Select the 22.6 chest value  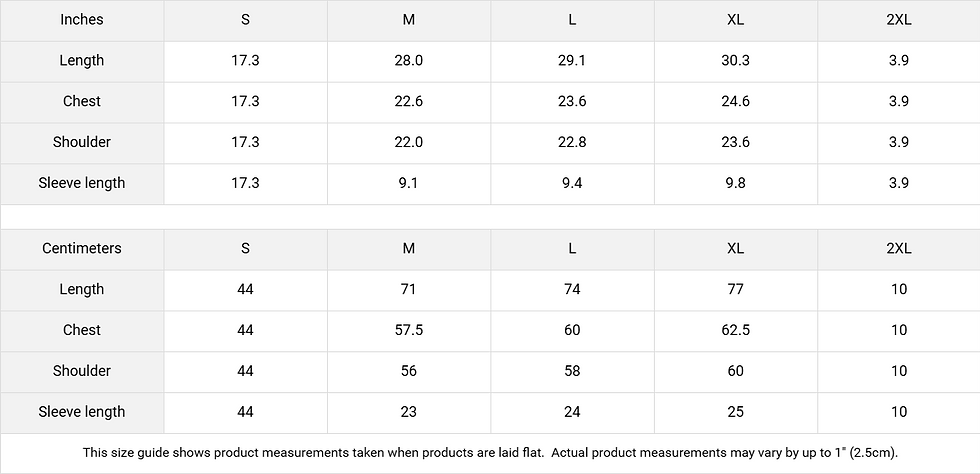coord(408,101)
